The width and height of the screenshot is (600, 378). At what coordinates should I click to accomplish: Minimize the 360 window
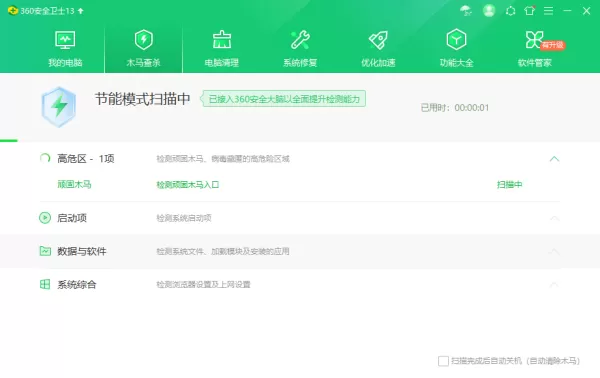[x=567, y=11]
